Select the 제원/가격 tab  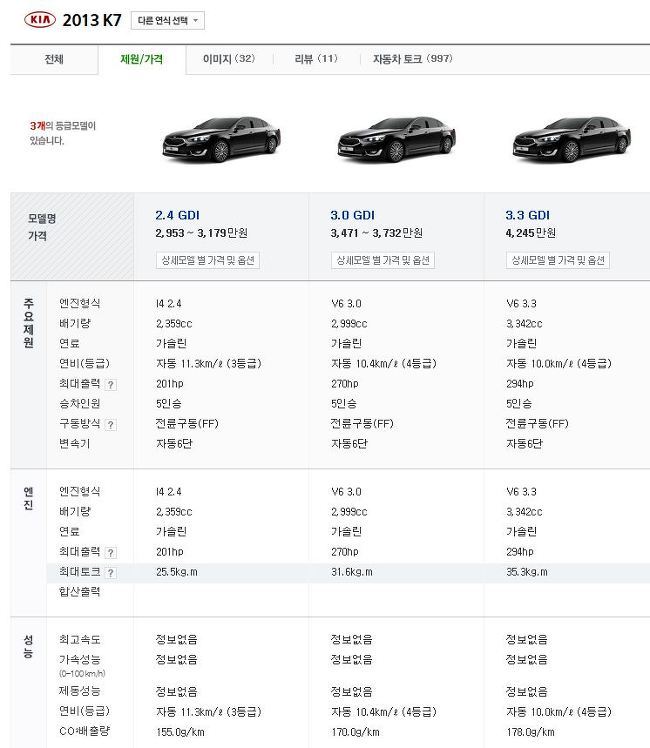point(142,59)
